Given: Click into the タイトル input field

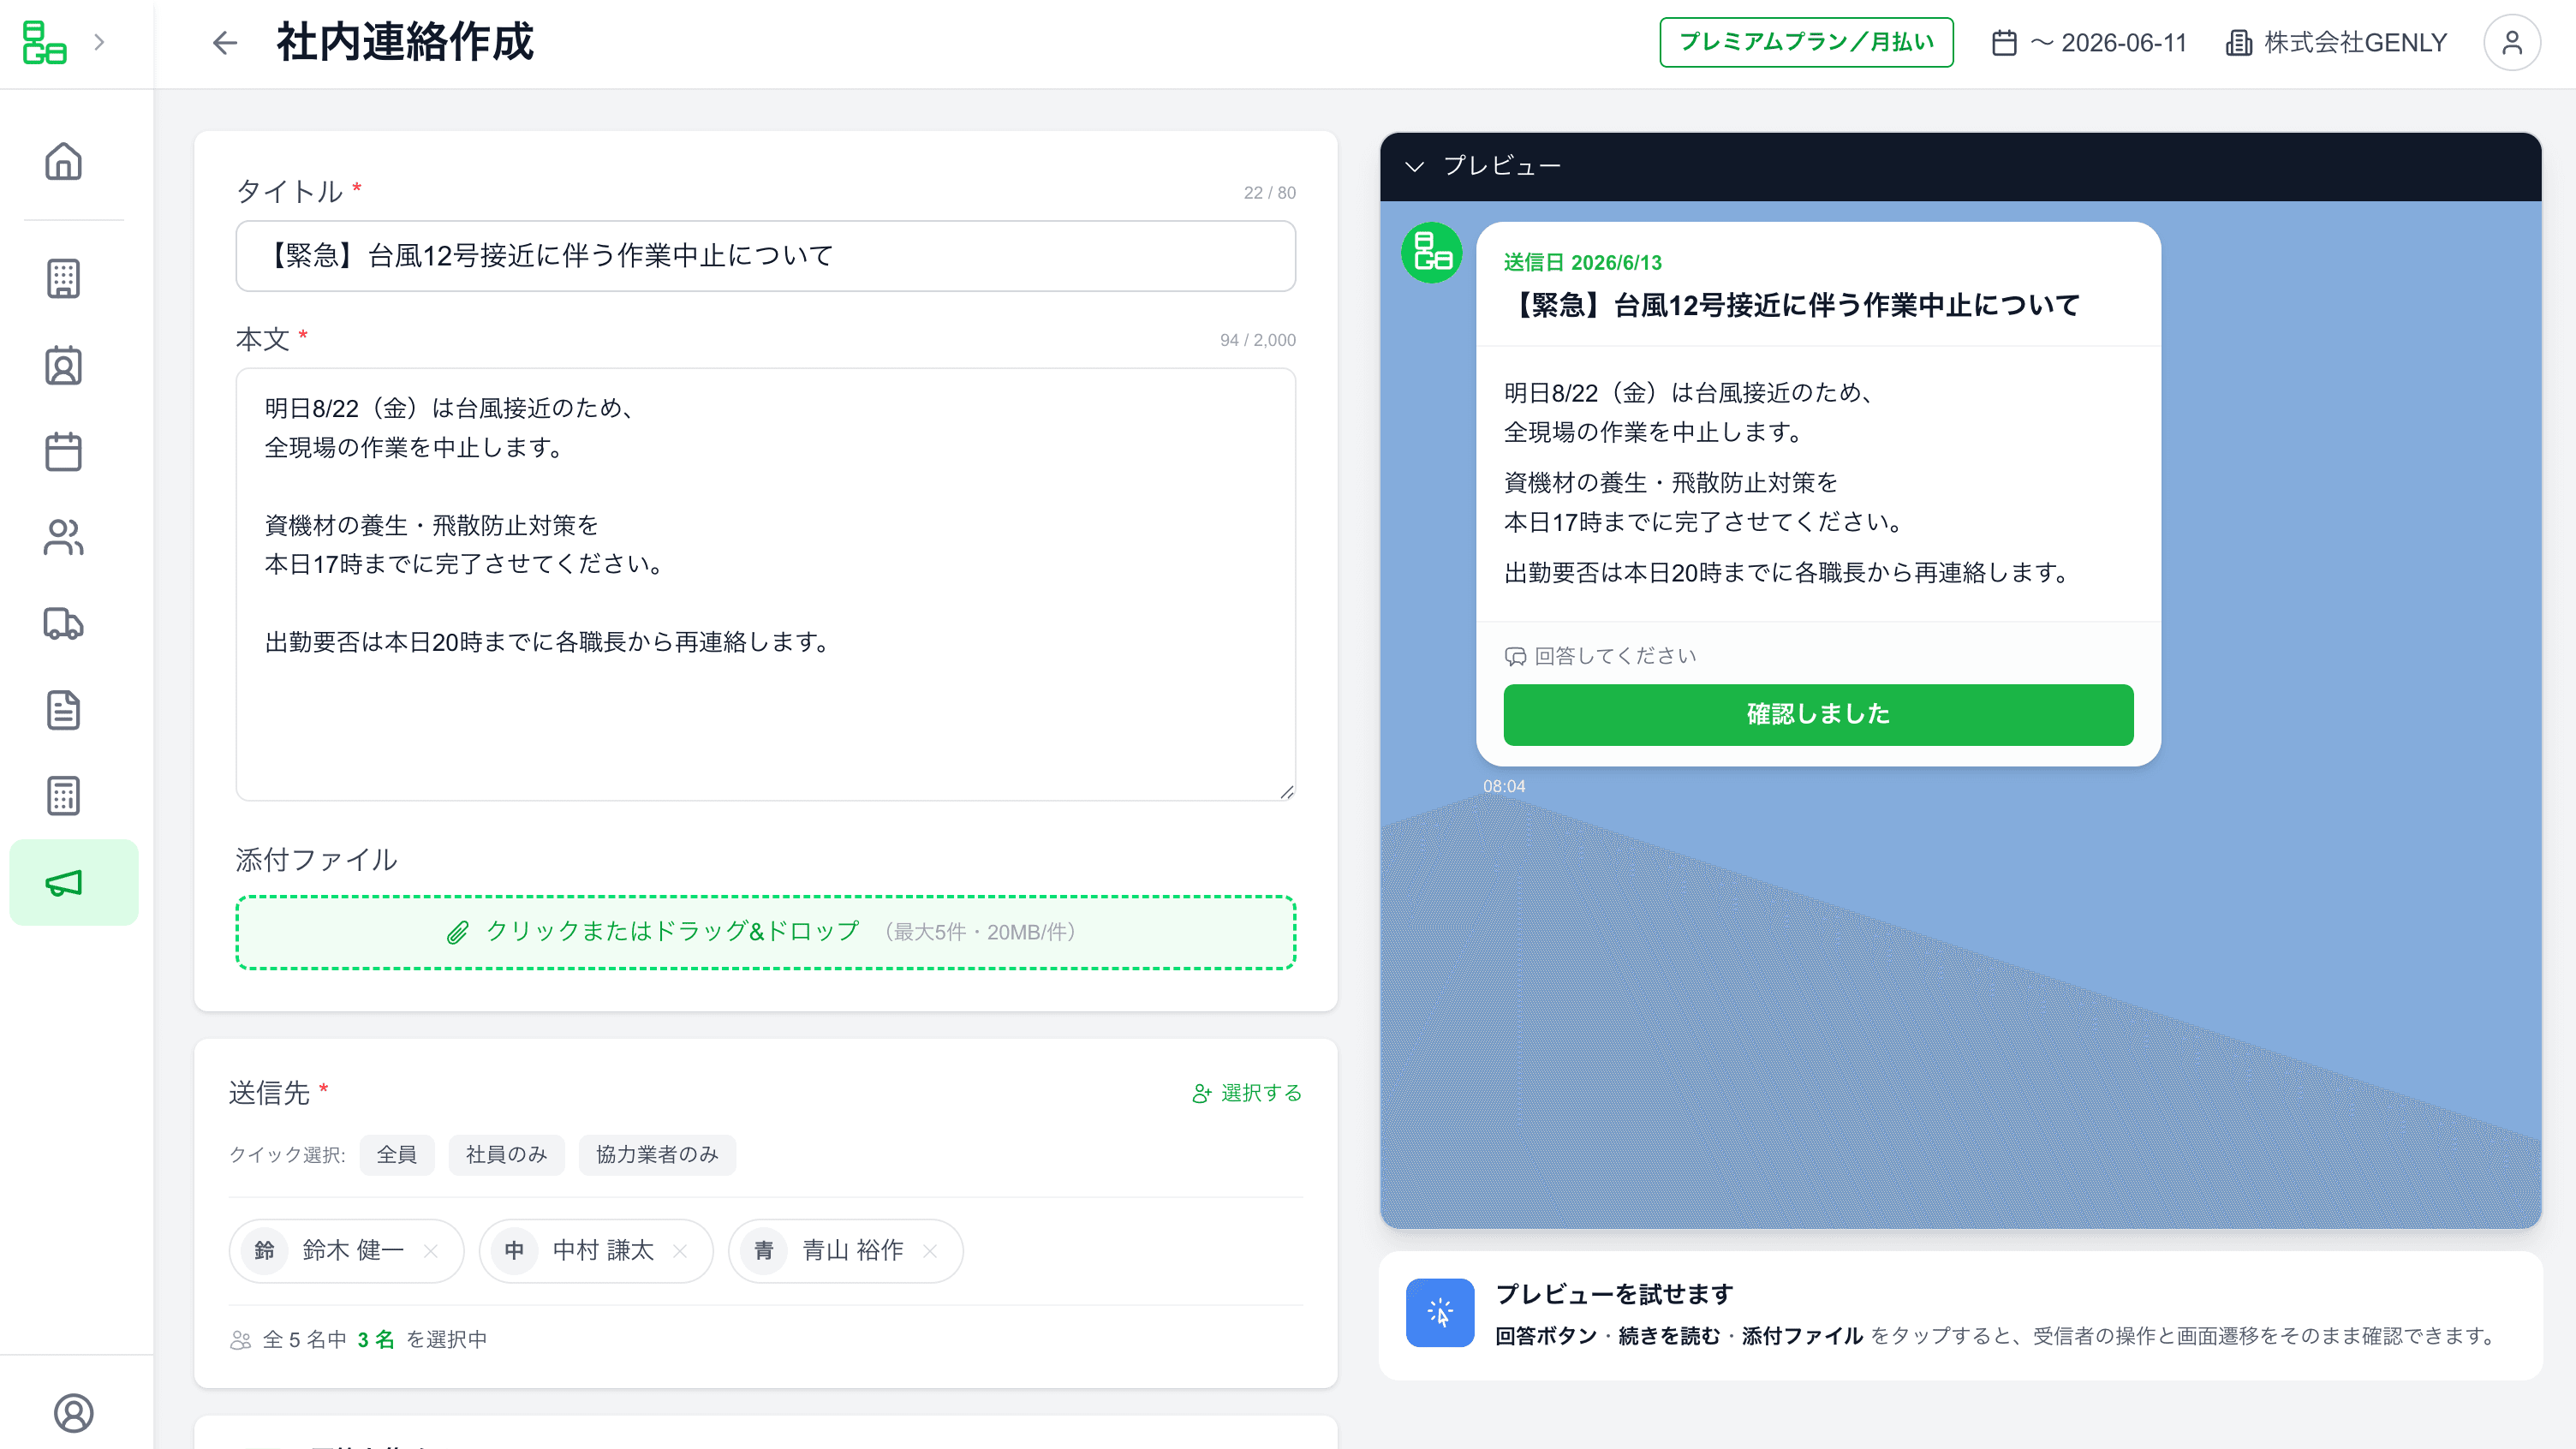Looking at the screenshot, I should click(x=766, y=256).
